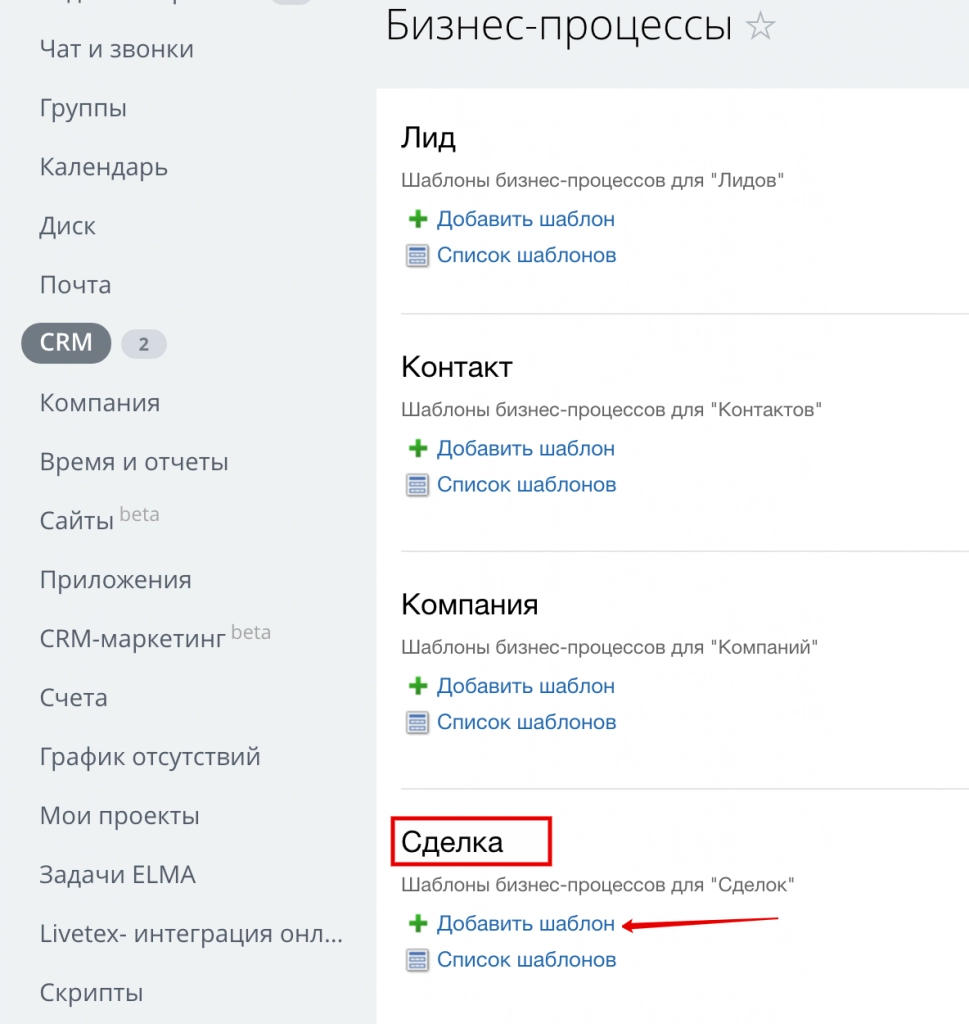The width and height of the screenshot is (969, 1024).
Task: Click the Список шаблонов link for Сделок
Action: point(527,960)
